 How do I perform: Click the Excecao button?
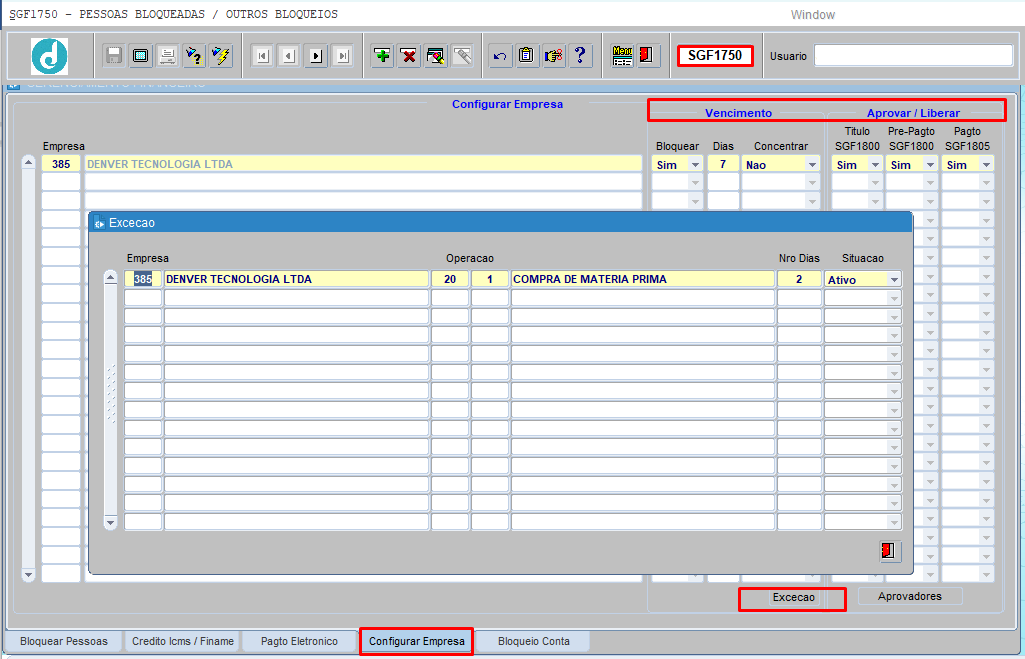(794, 598)
